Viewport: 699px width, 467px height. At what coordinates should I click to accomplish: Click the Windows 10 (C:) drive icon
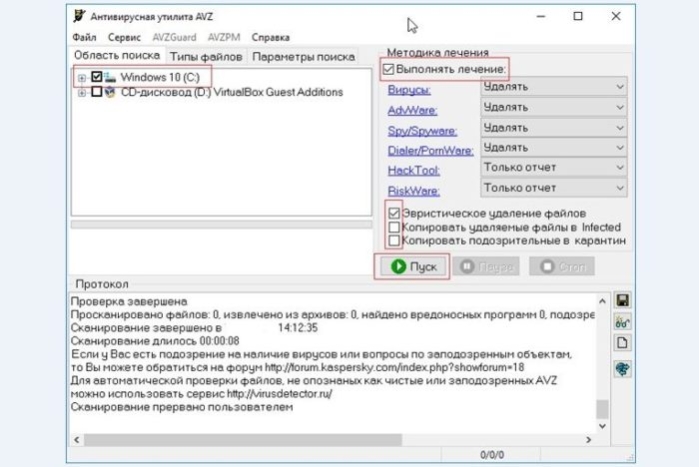click(110, 77)
